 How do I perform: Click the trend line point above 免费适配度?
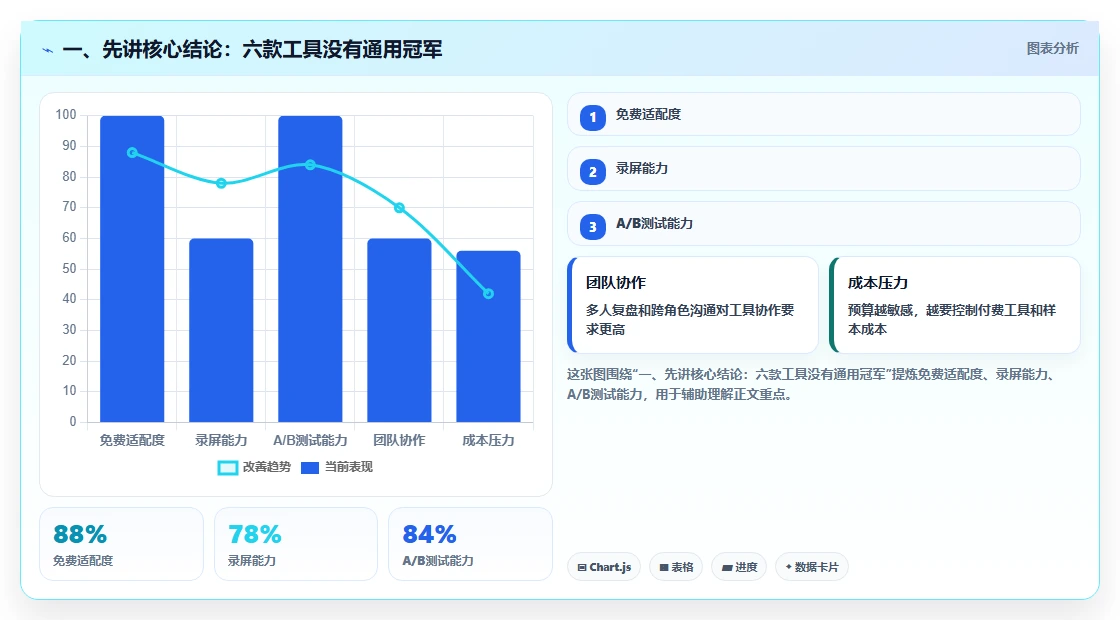[x=132, y=153]
